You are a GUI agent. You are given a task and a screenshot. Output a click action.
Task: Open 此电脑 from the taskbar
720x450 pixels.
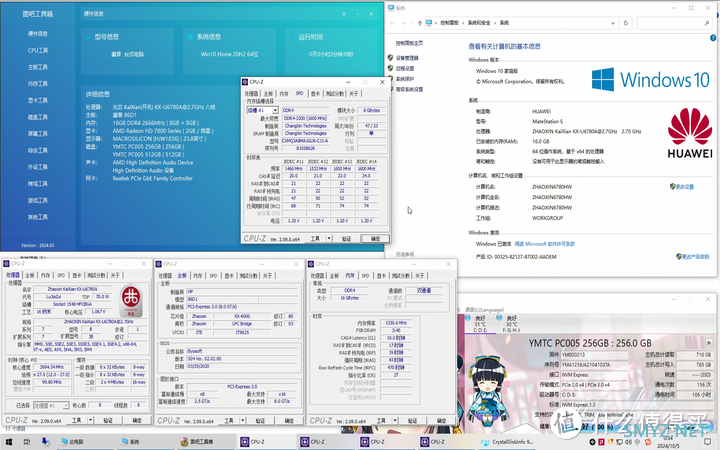72,442
